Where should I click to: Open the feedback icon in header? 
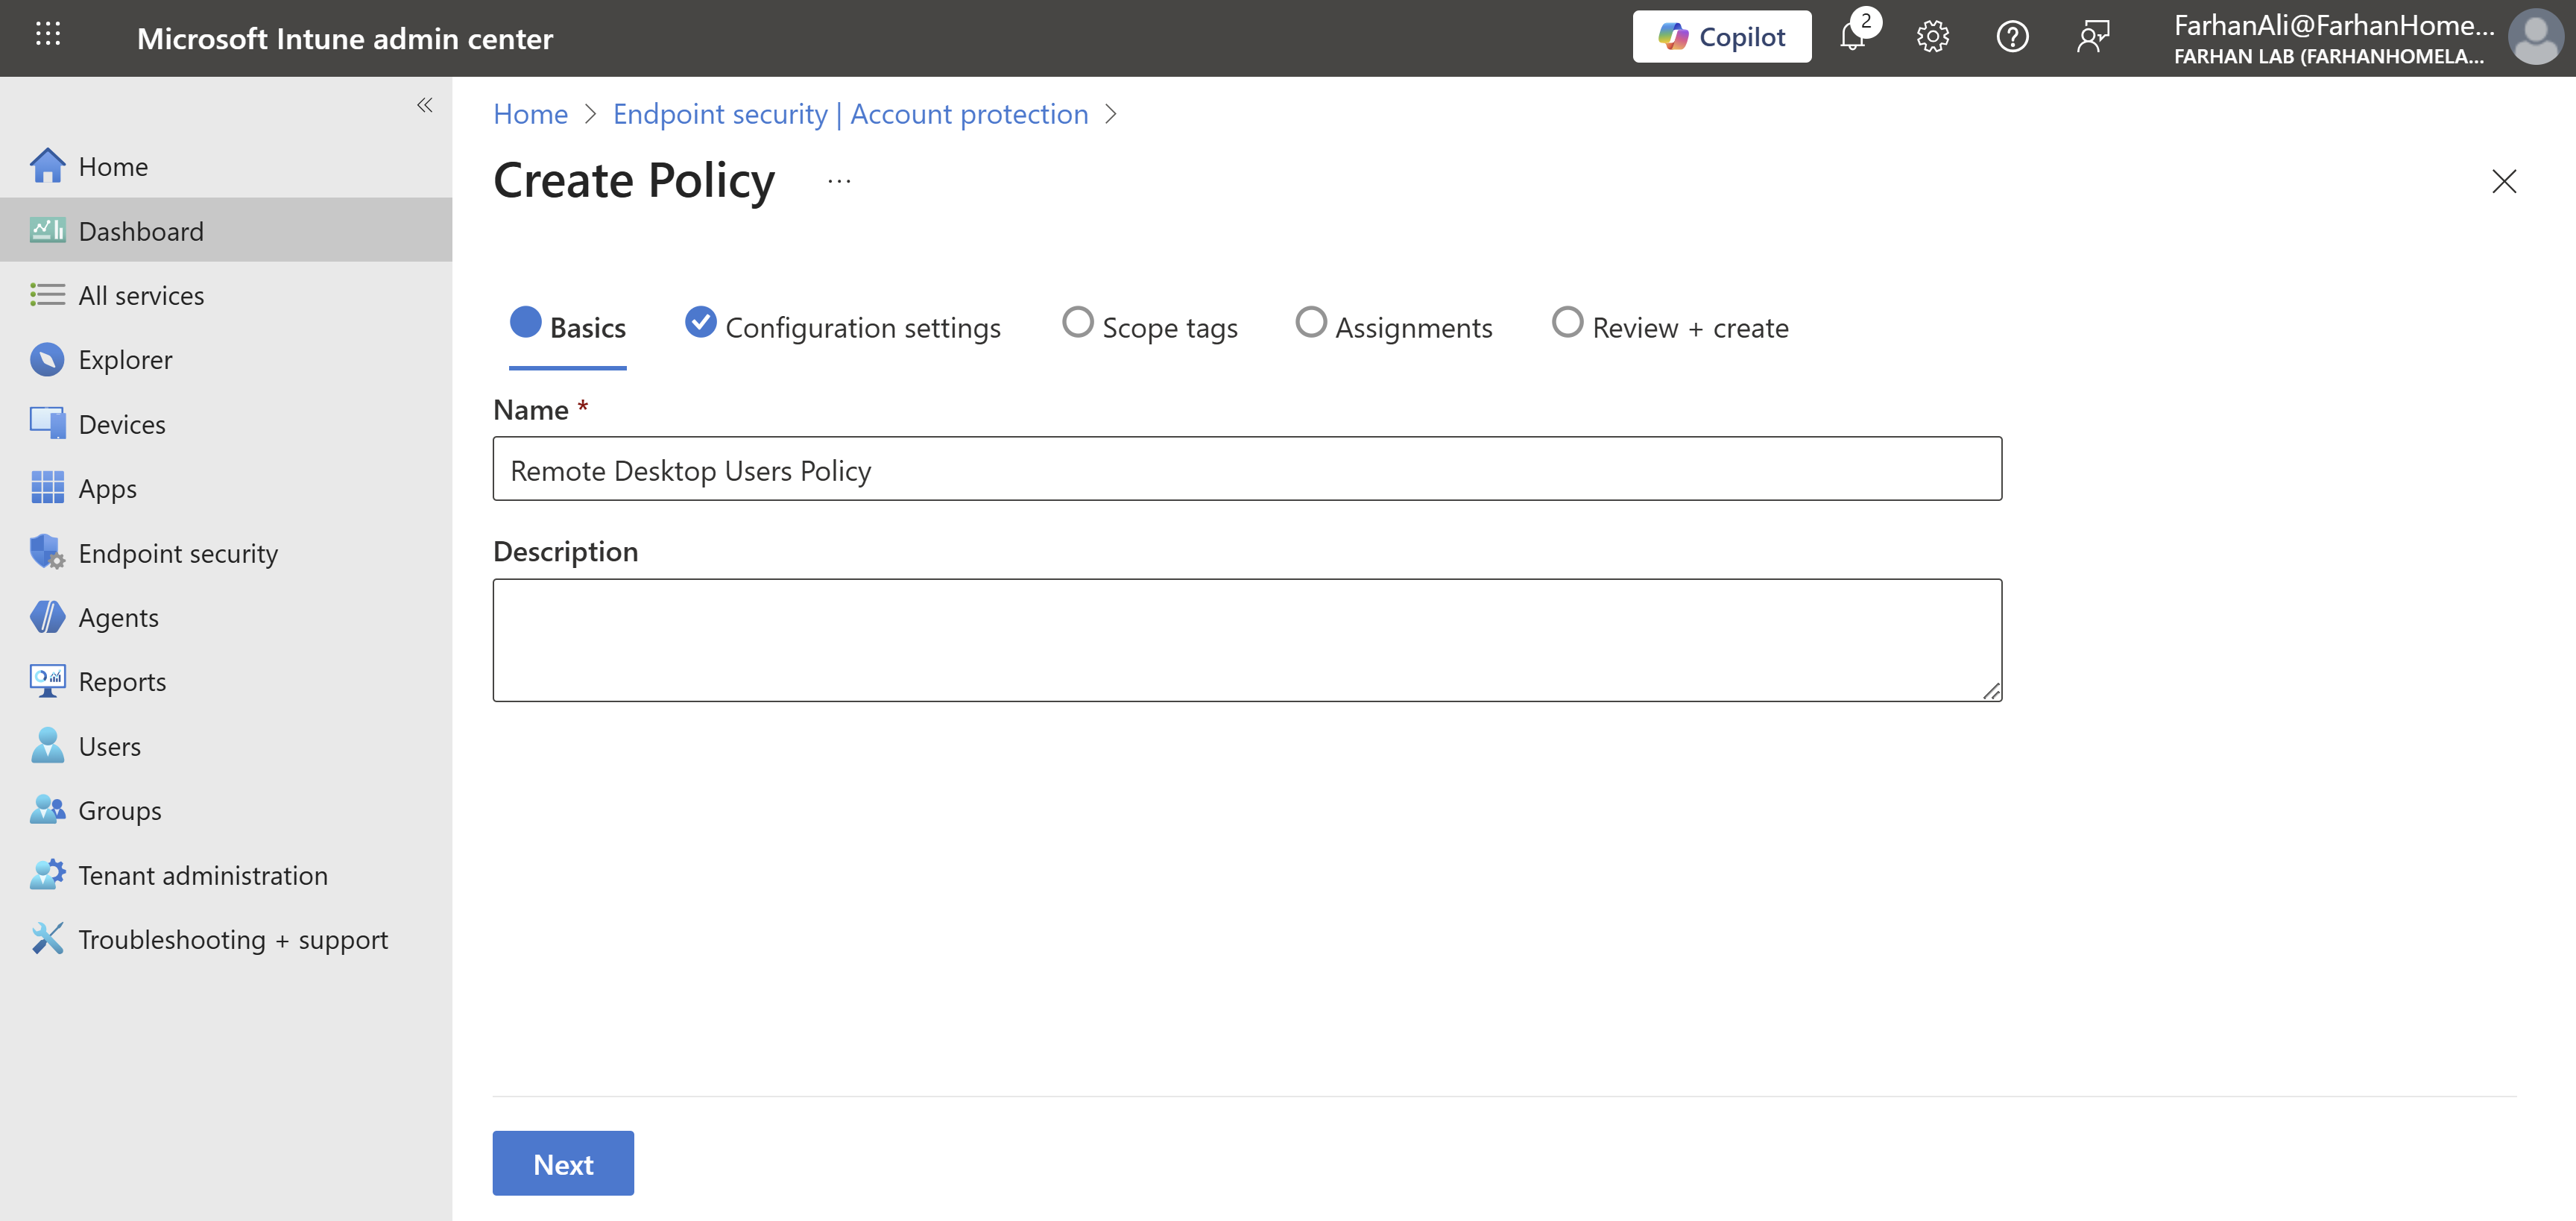pos(2092,37)
